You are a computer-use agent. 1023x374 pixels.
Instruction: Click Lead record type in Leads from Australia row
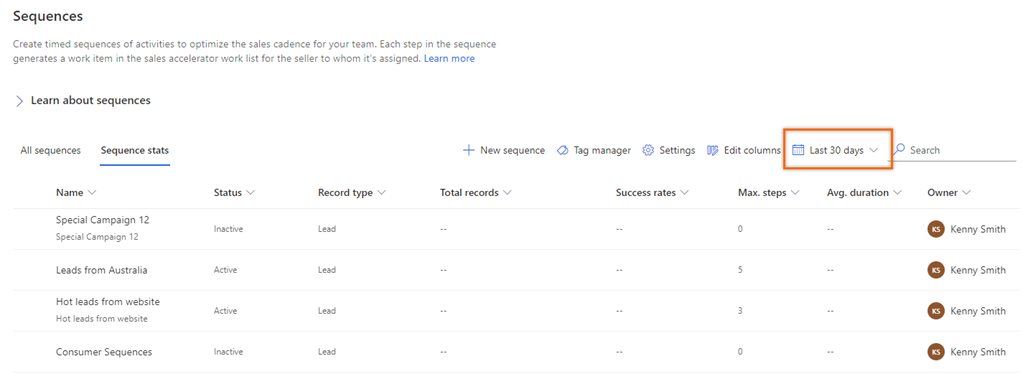tap(327, 270)
